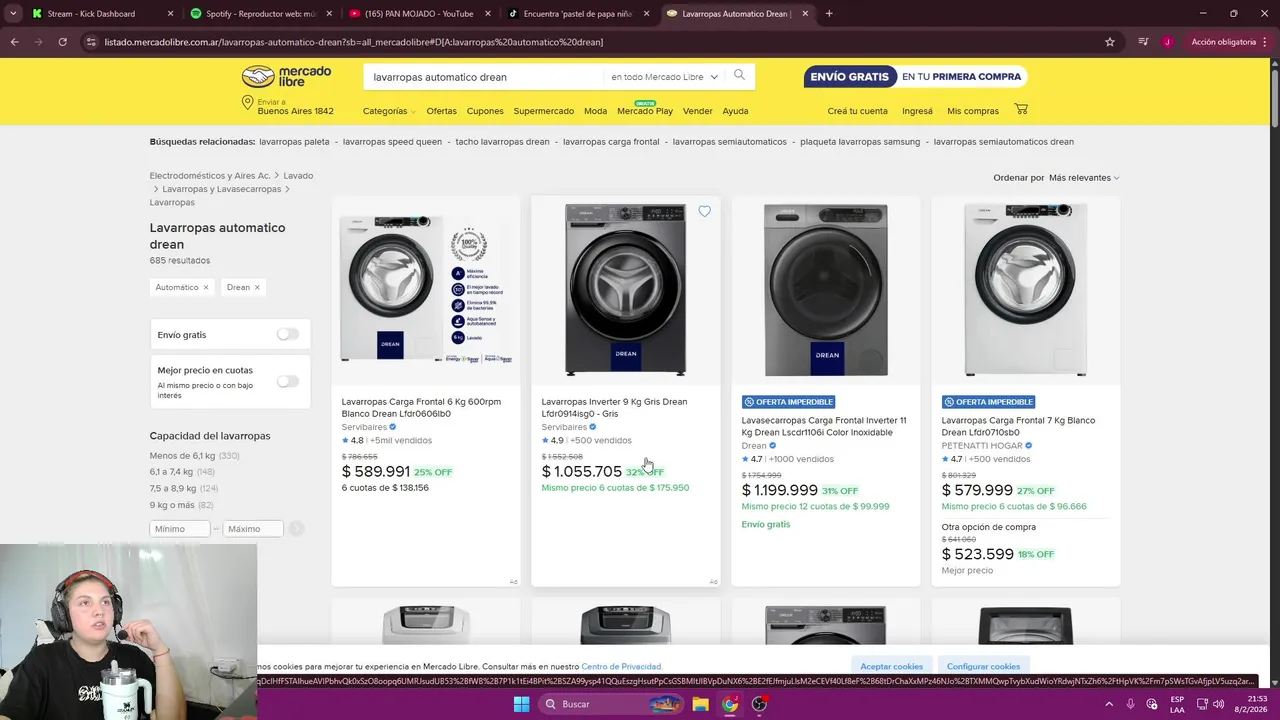Submit the price range filter arrow button
1280x720 pixels.
coord(296,528)
